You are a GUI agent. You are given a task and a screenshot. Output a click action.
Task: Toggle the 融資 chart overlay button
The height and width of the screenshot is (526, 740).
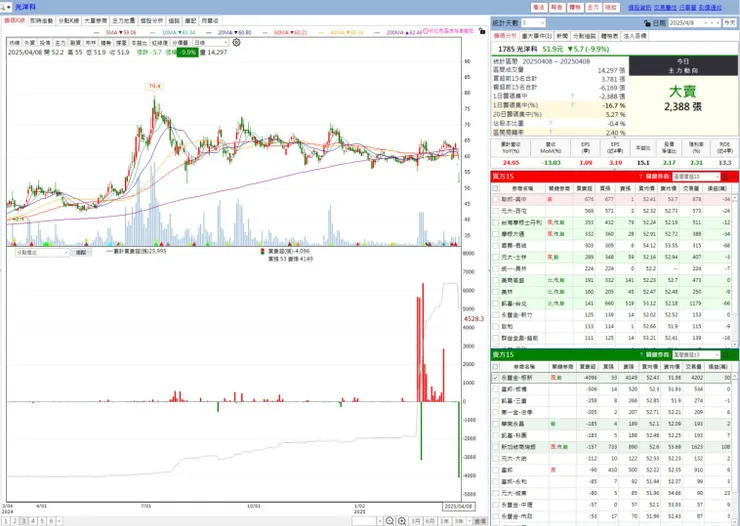[x=76, y=42]
